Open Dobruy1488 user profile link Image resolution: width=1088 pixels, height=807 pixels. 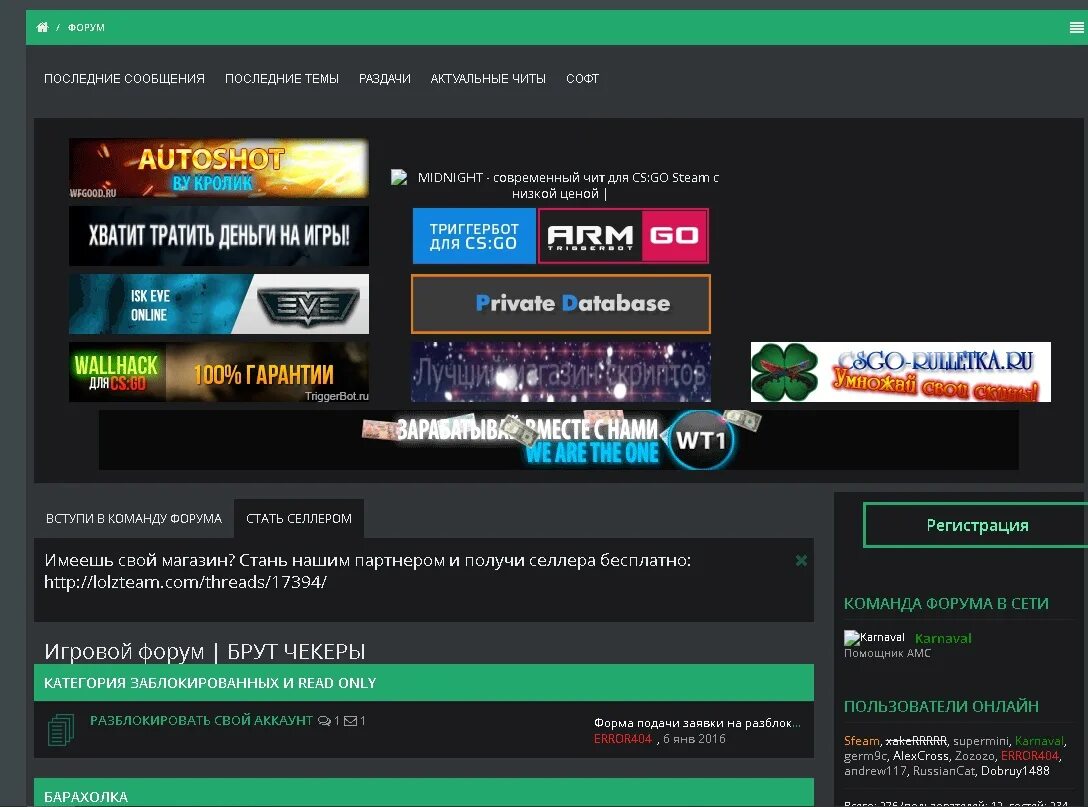pyautogui.click(x=1015, y=770)
